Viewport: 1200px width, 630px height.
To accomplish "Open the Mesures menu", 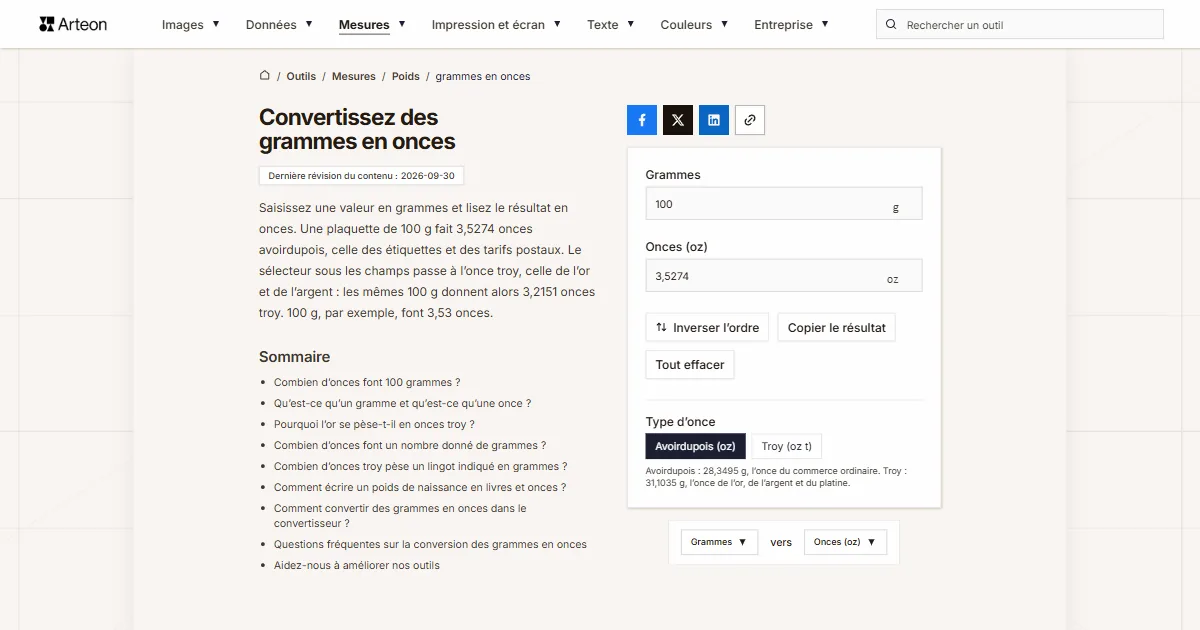I will [372, 24].
